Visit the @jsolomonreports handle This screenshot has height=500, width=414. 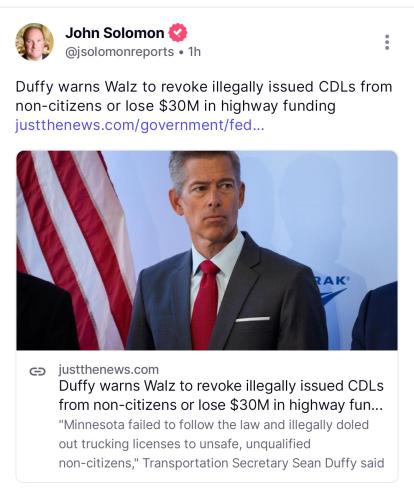pos(119,52)
